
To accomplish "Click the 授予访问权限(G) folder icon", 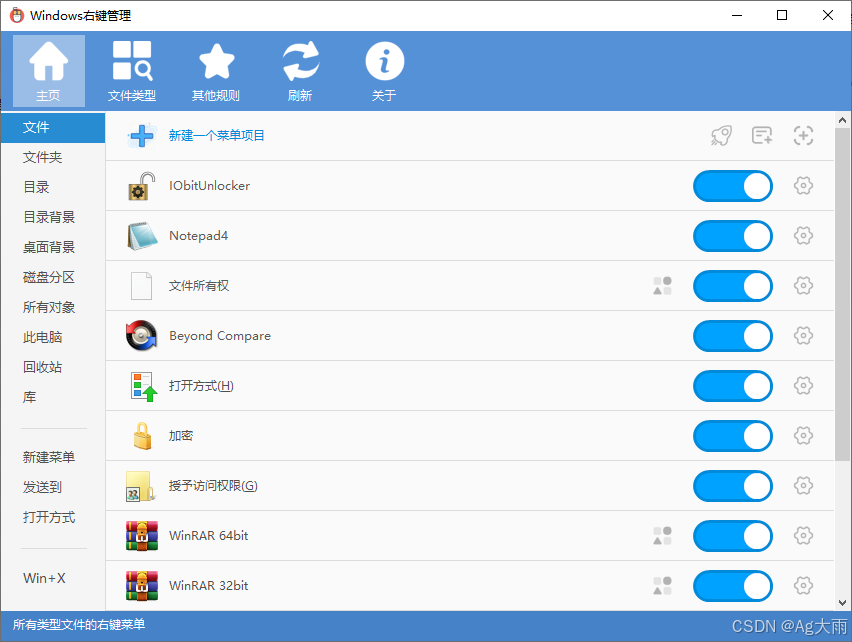I will 140,486.
